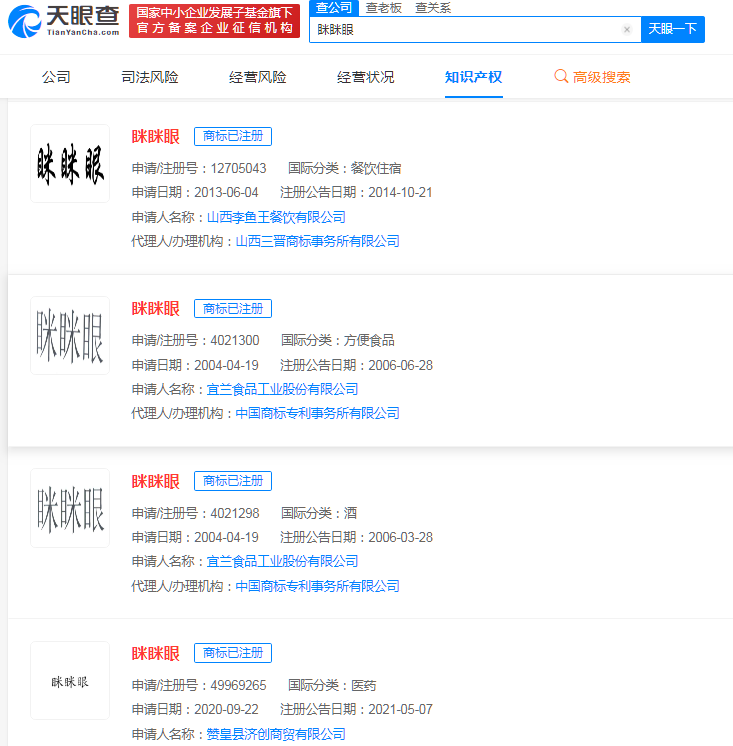Click registration number 49969265 text

(238, 686)
